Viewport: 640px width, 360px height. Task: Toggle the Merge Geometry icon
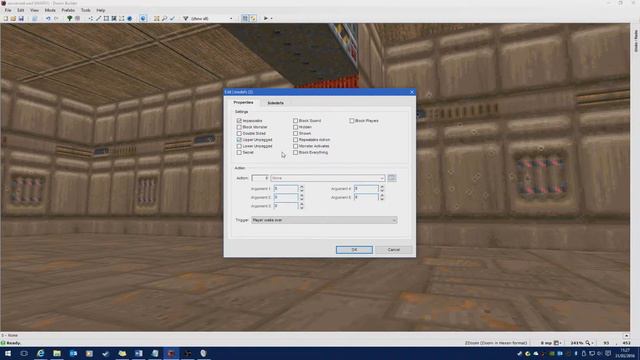[253, 18]
